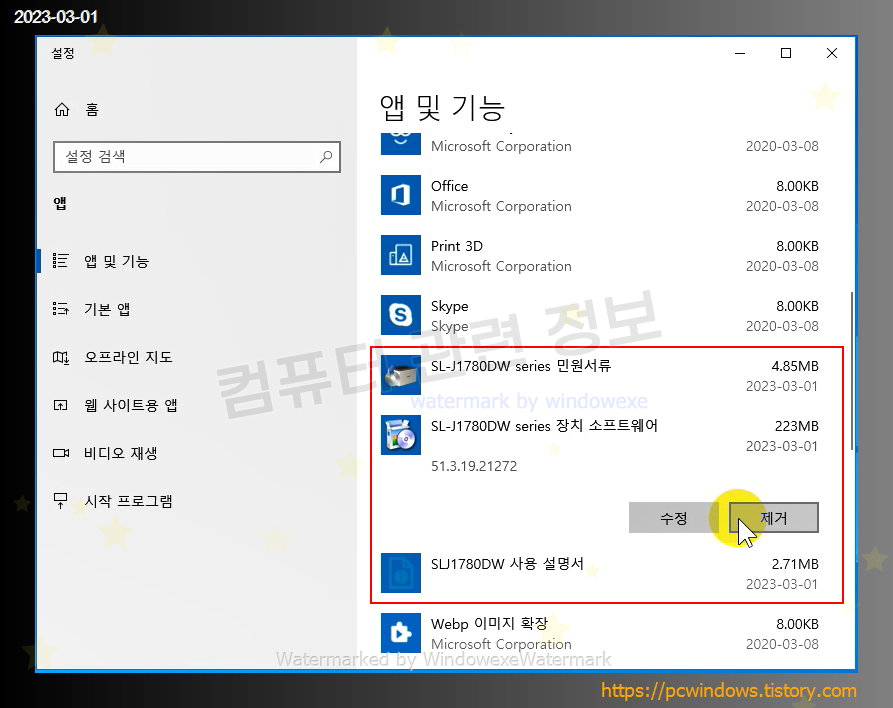Click the SL-J1780DW 민원서류 printer icon
893x708 pixels.
click(x=401, y=375)
